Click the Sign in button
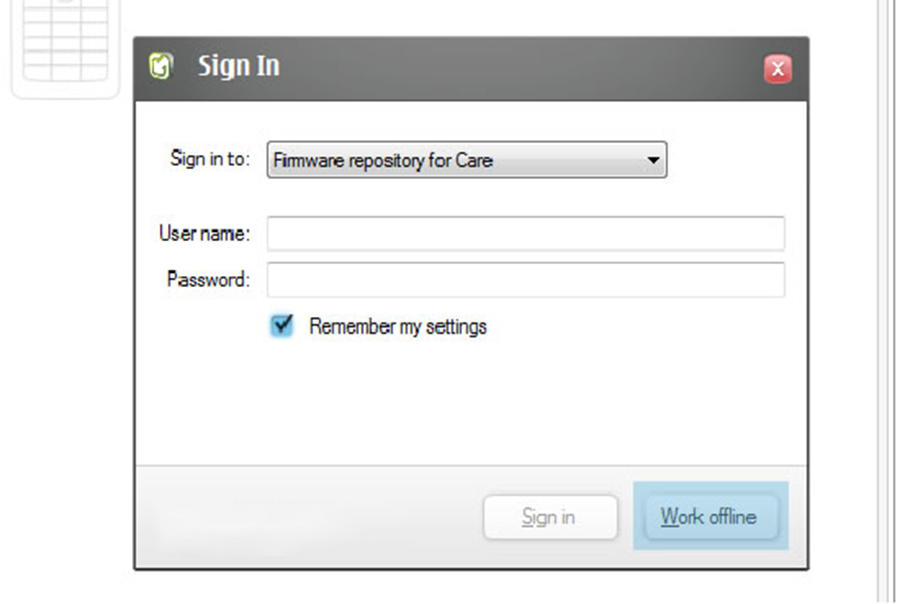The height and width of the screenshot is (604, 900). 550,517
